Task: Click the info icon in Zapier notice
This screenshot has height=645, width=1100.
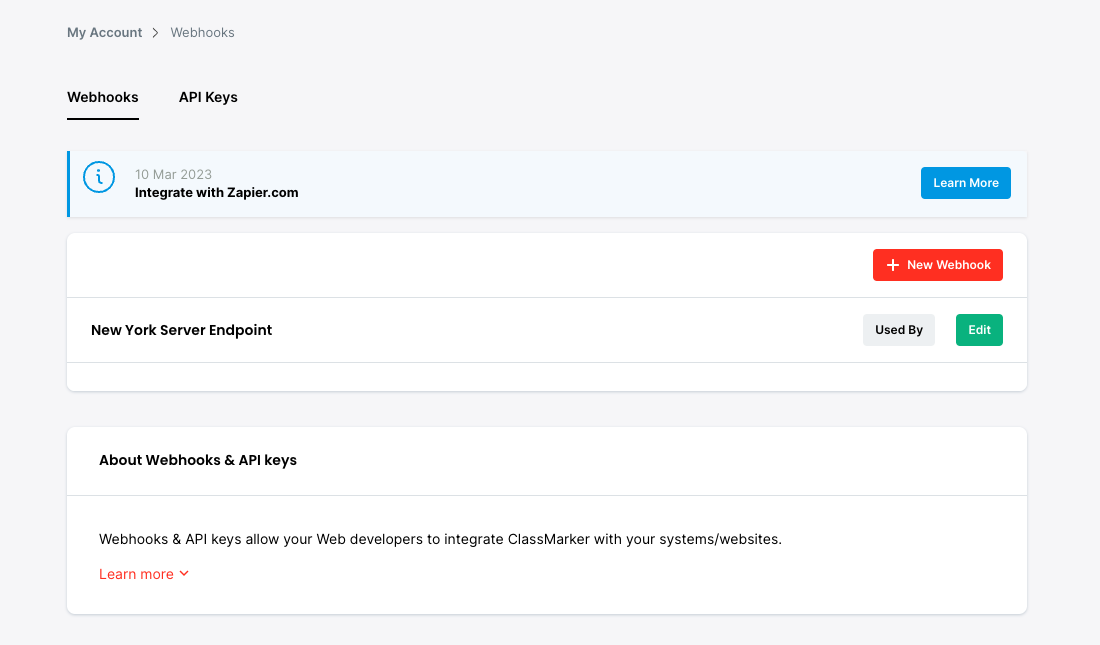Action: point(99,177)
